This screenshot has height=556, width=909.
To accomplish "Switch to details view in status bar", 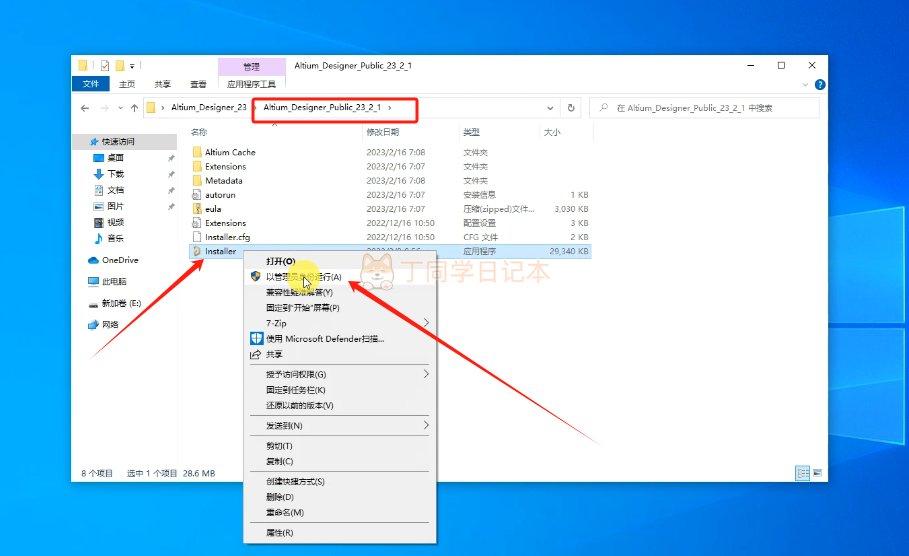I will click(802, 473).
